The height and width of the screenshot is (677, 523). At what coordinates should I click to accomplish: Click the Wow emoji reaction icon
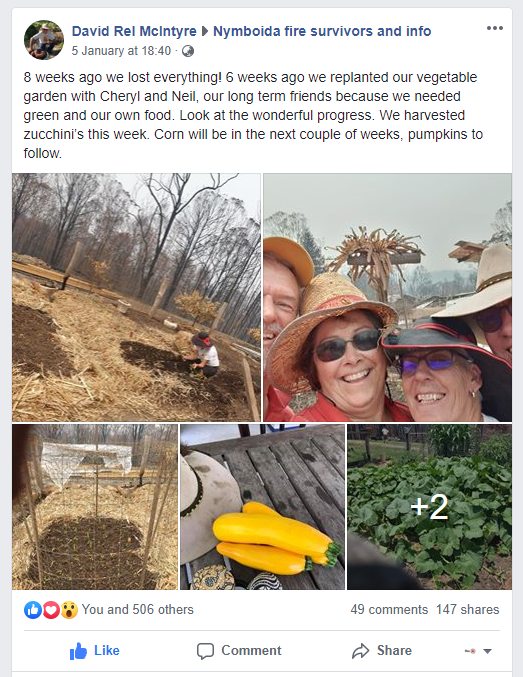69,610
